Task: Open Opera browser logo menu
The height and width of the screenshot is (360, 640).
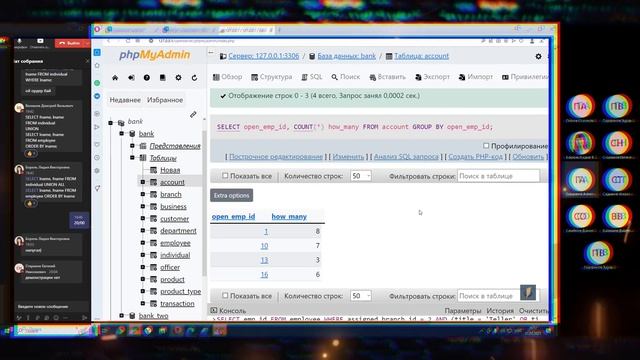Action: [x=97, y=29]
